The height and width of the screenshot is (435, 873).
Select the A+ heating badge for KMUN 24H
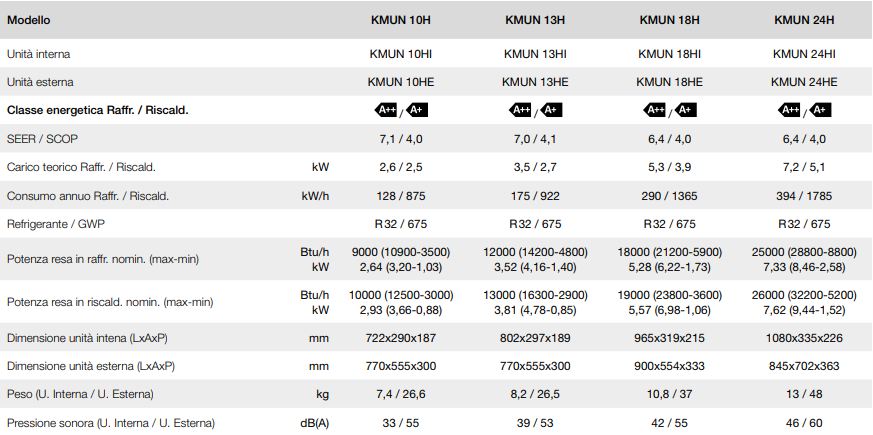820,110
